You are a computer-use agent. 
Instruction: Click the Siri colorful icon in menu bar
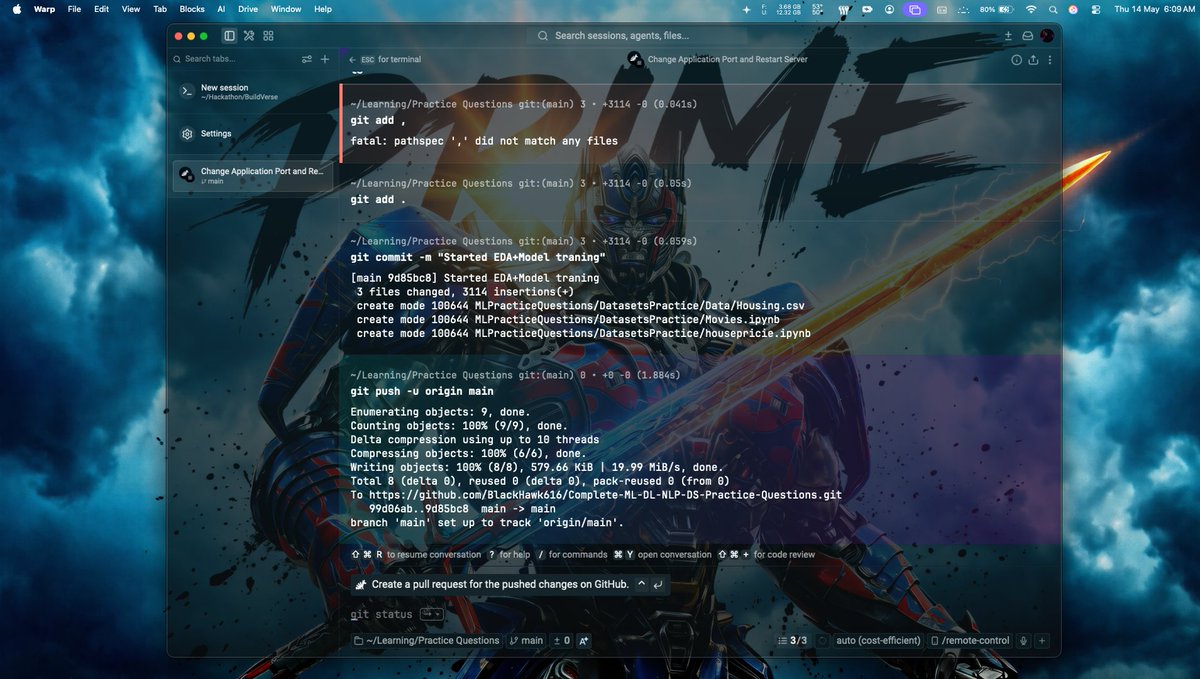pyautogui.click(x=1073, y=9)
